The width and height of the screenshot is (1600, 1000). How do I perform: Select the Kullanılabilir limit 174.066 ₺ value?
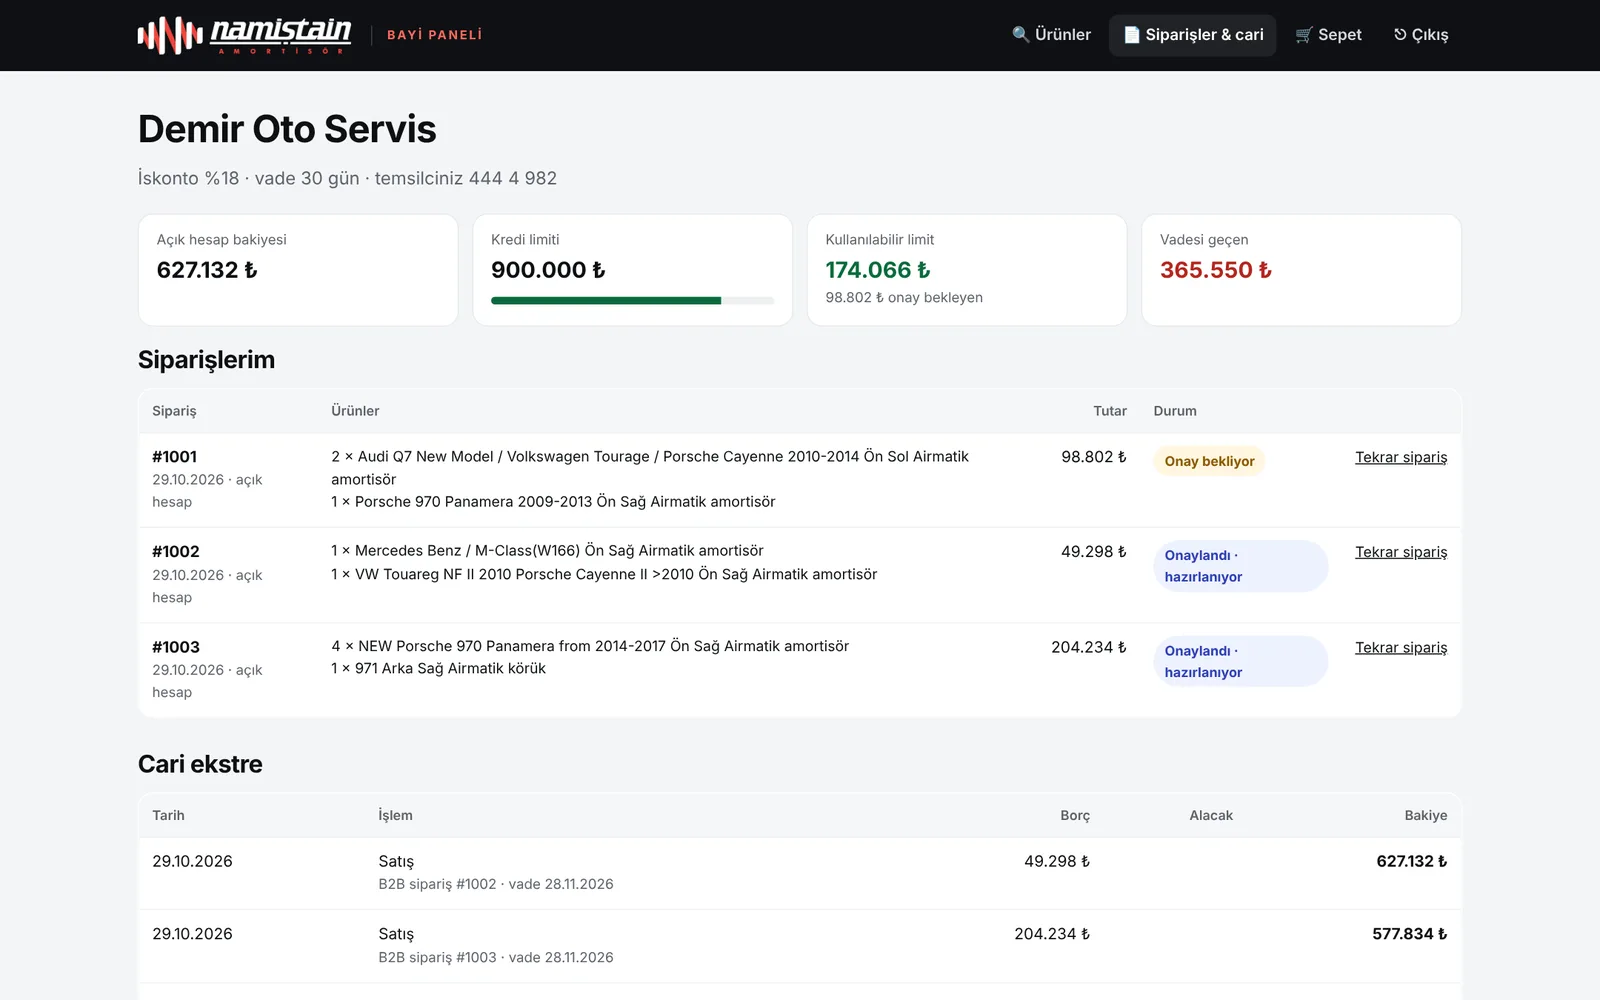[878, 270]
